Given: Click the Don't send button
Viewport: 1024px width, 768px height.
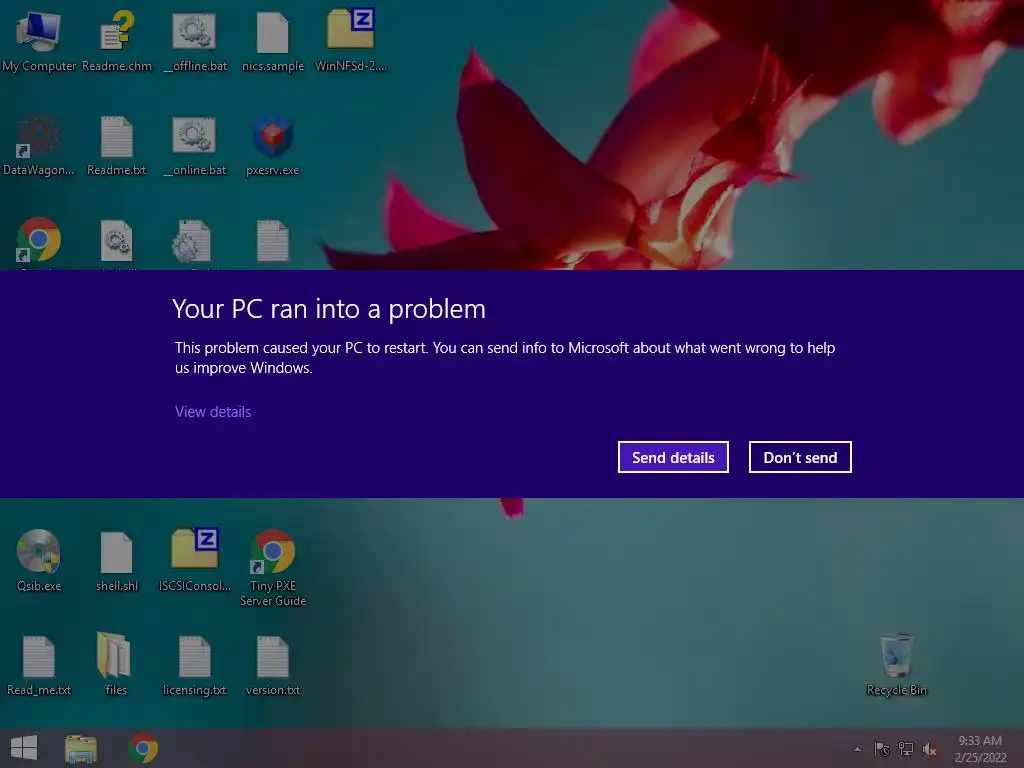Looking at the screenshot, I should [800, 457].
